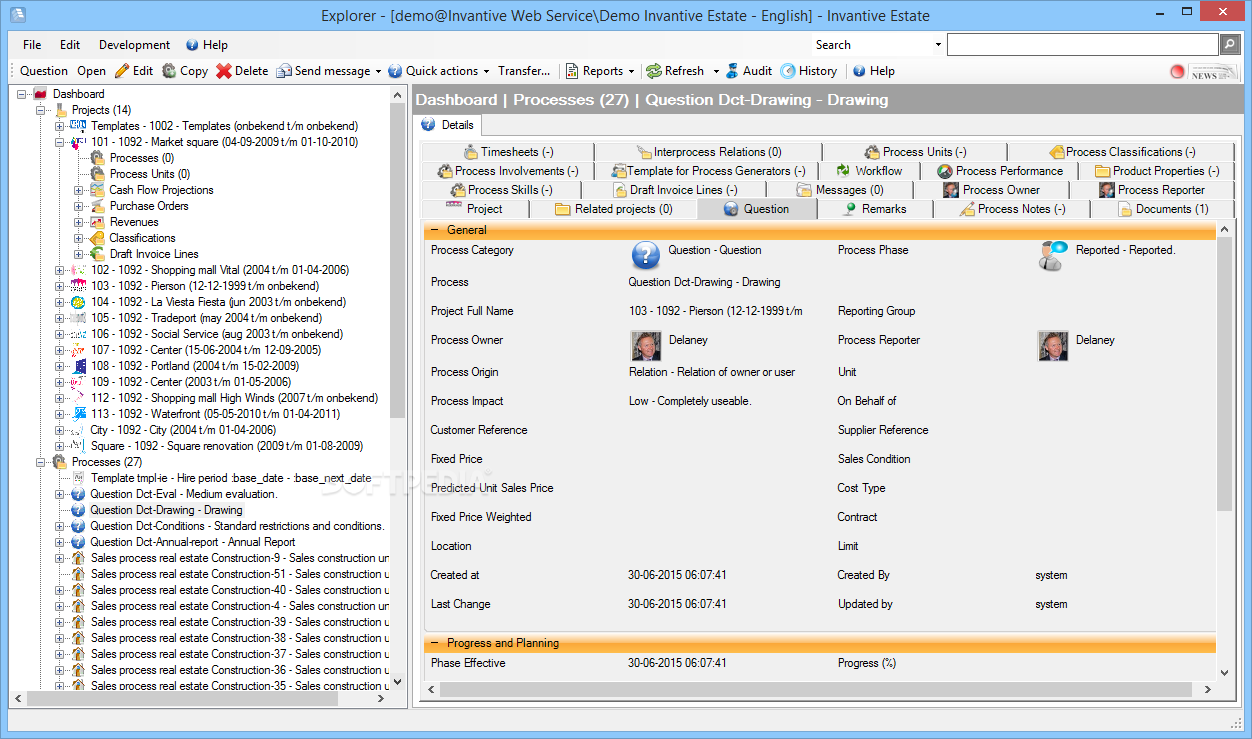
Task: Expand the 102 Shopping mall Vital node
Action: click(59, 270)
